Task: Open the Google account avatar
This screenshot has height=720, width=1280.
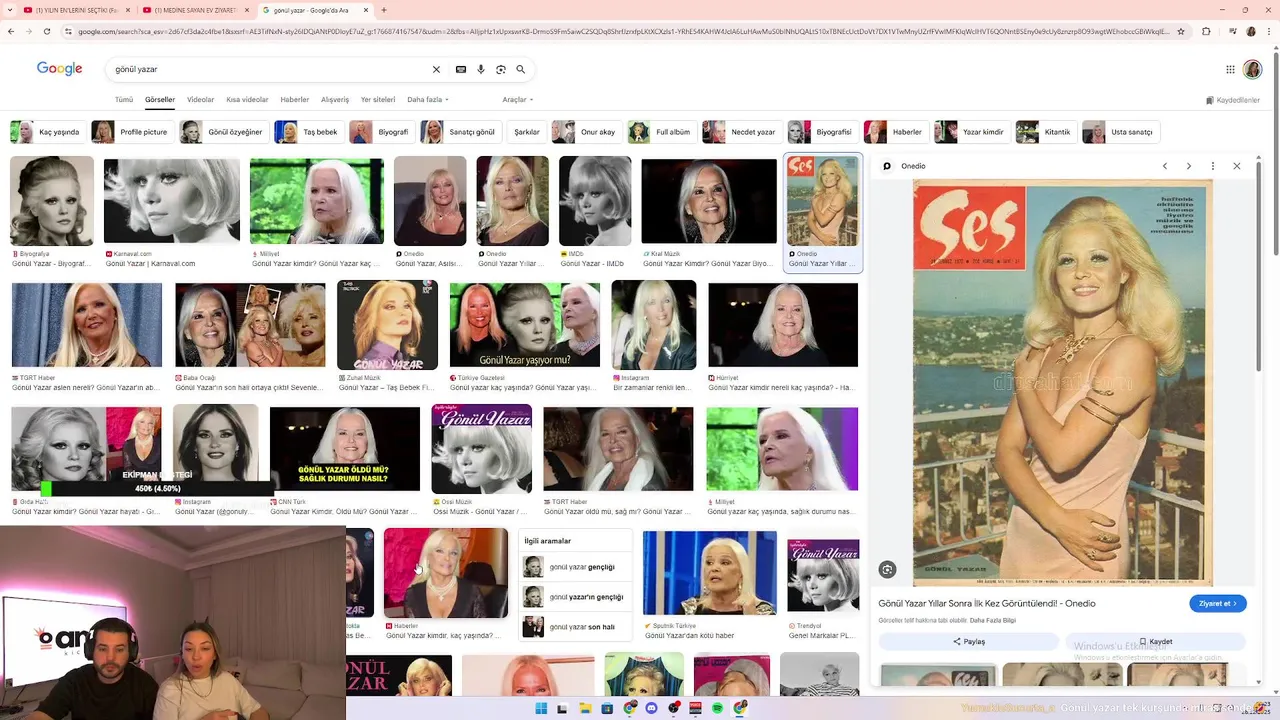Action: (1253, 69)
